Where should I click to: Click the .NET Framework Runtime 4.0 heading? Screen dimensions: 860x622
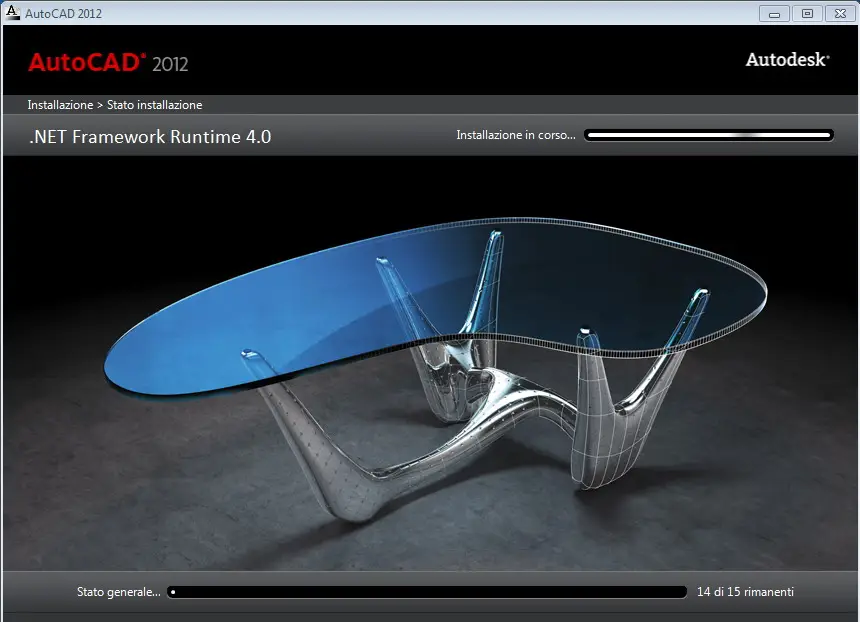pos(150,137)
